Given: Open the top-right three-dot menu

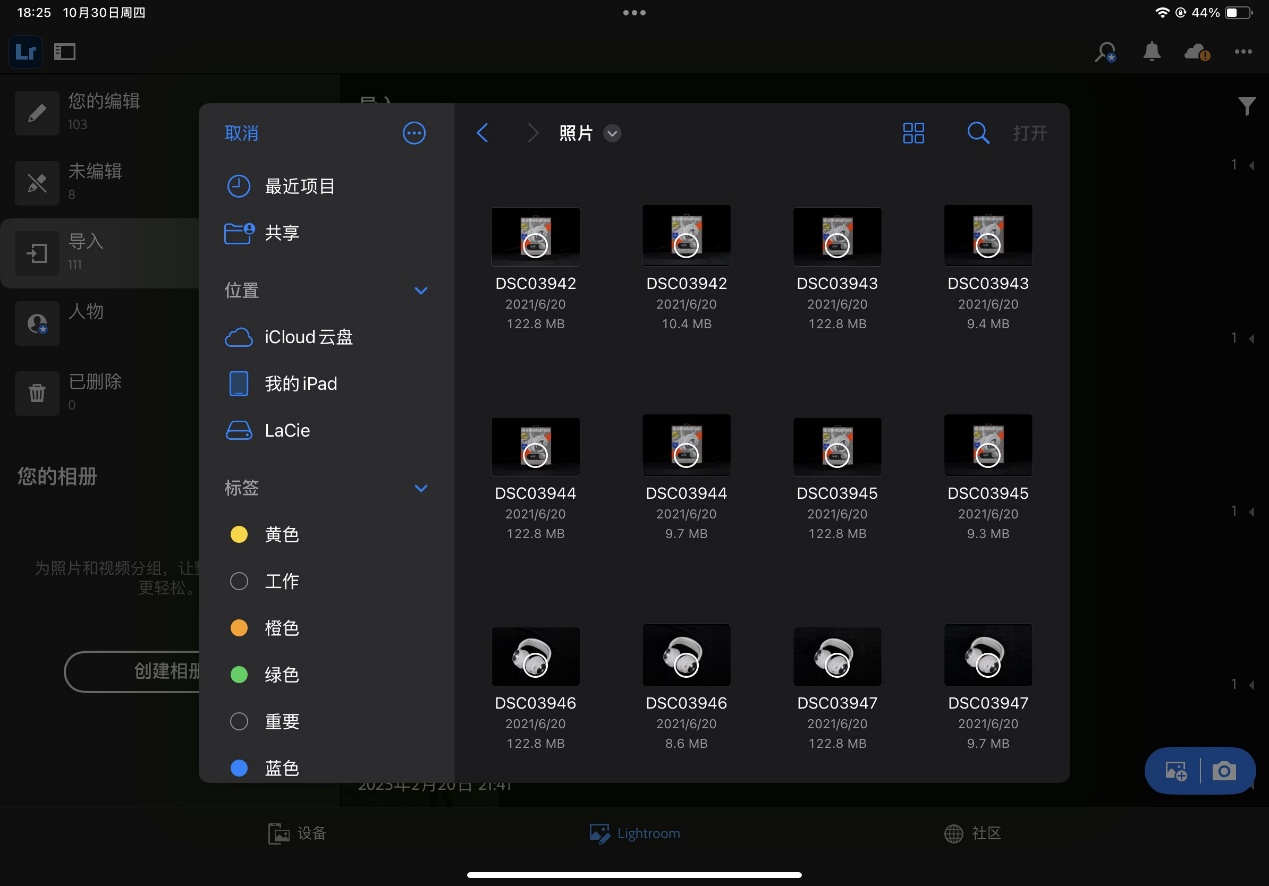Looking at the screenshot, I should 1243,52.
